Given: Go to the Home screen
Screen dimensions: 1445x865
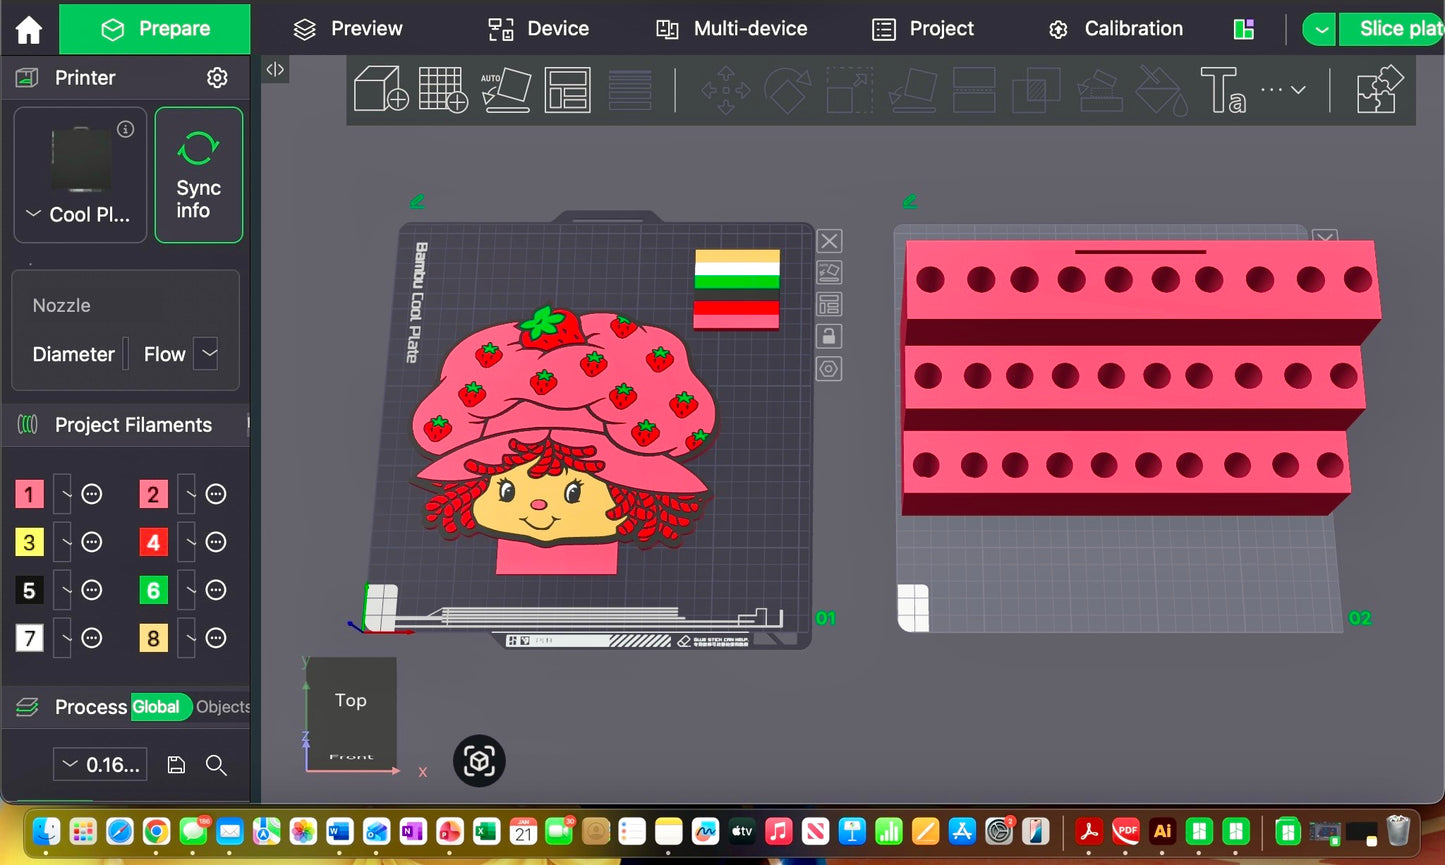Looking at the screenshot, I should [x=29, y=29].
